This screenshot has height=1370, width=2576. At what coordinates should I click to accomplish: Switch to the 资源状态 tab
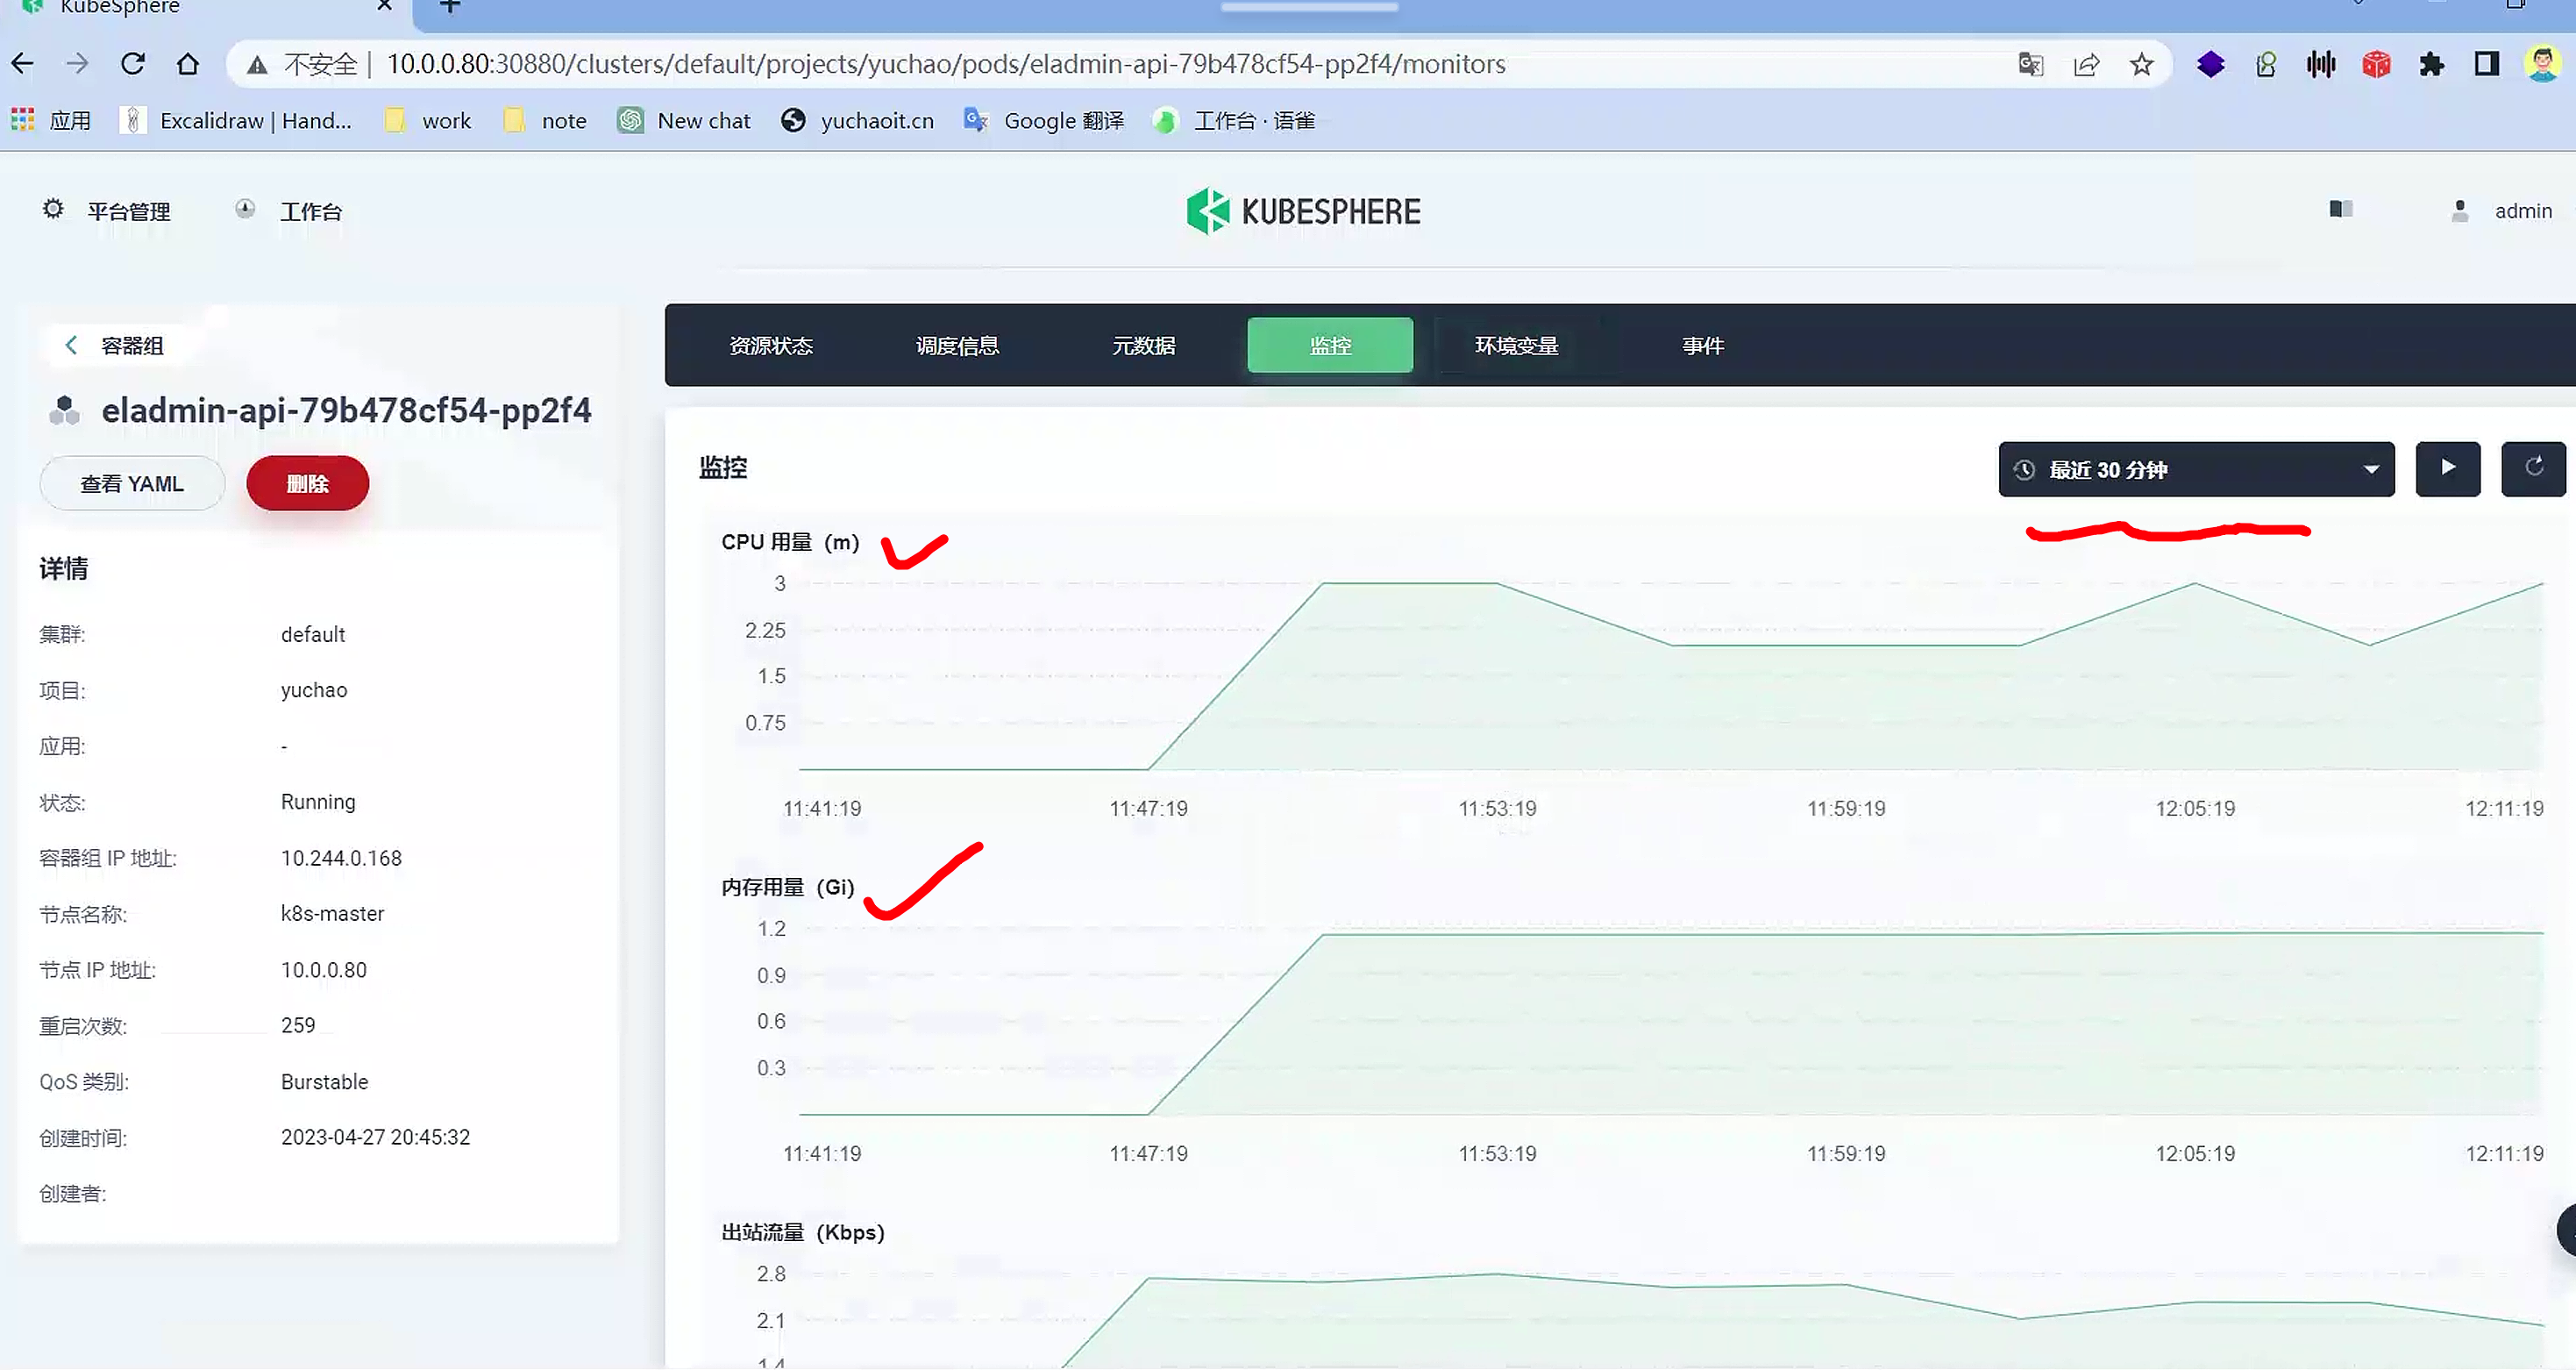770,345
